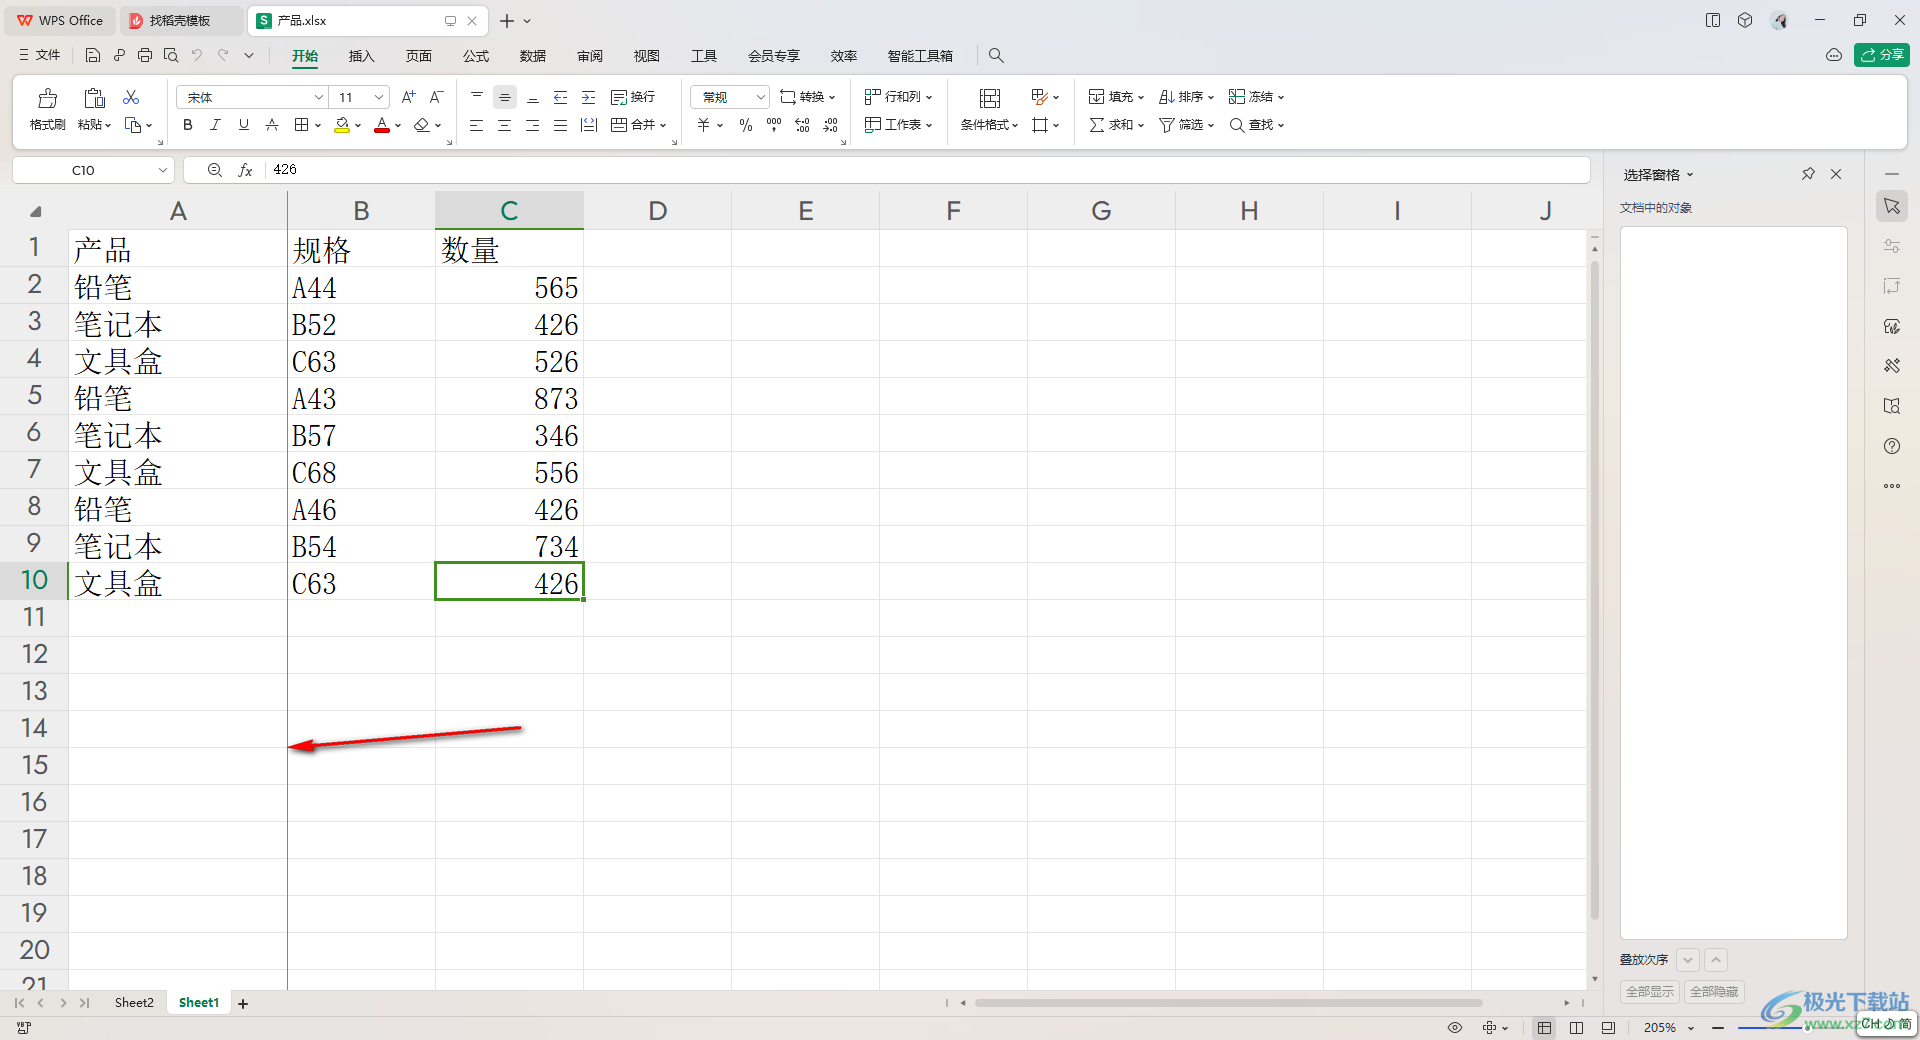
Task: Click the increase decimal places icon
Action: coord(802,125)
